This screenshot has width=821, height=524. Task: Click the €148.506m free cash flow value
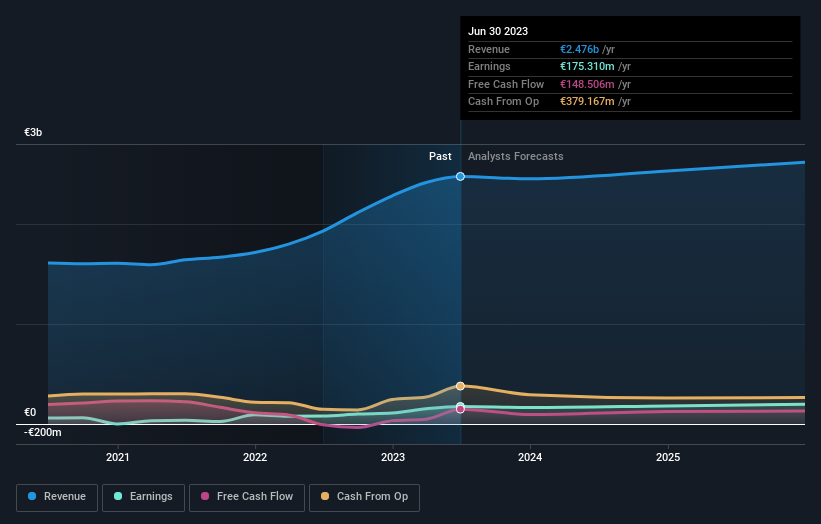point(587,84)
